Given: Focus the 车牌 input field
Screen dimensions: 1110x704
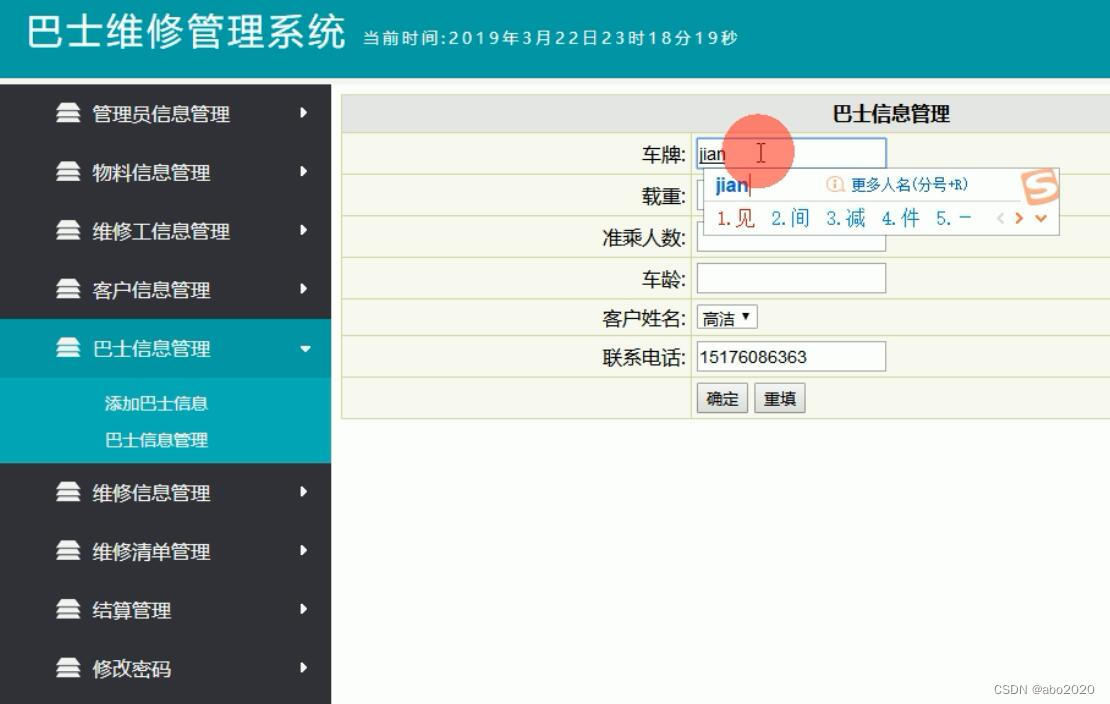Looking at the screenshot, I should pos(791,154).
